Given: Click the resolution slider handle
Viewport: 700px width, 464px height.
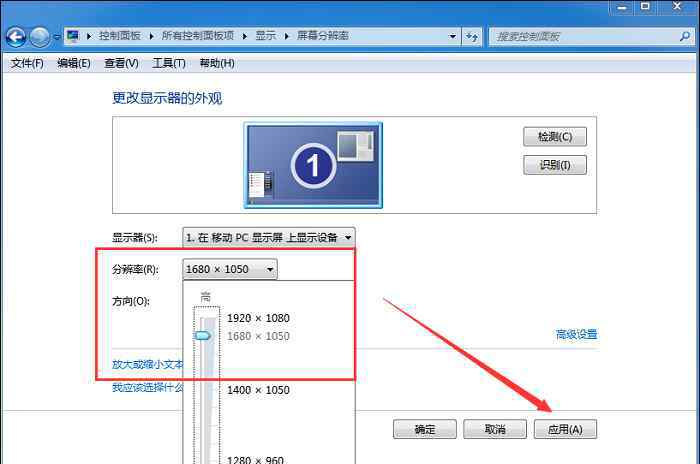Looking at the screenshot, I should point(203,336).
